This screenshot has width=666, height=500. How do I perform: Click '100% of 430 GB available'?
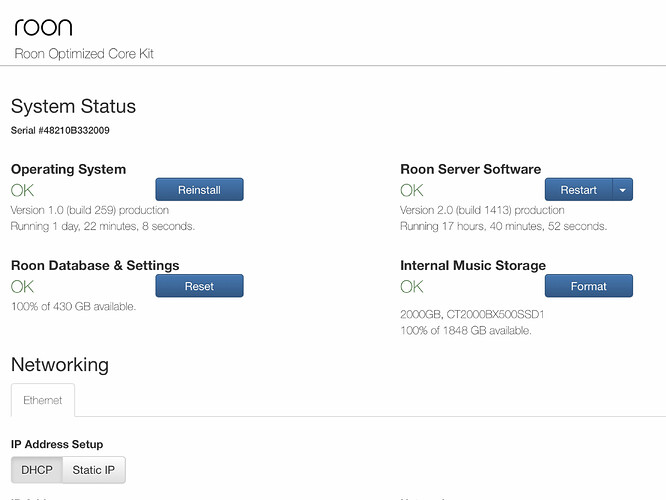73,306
